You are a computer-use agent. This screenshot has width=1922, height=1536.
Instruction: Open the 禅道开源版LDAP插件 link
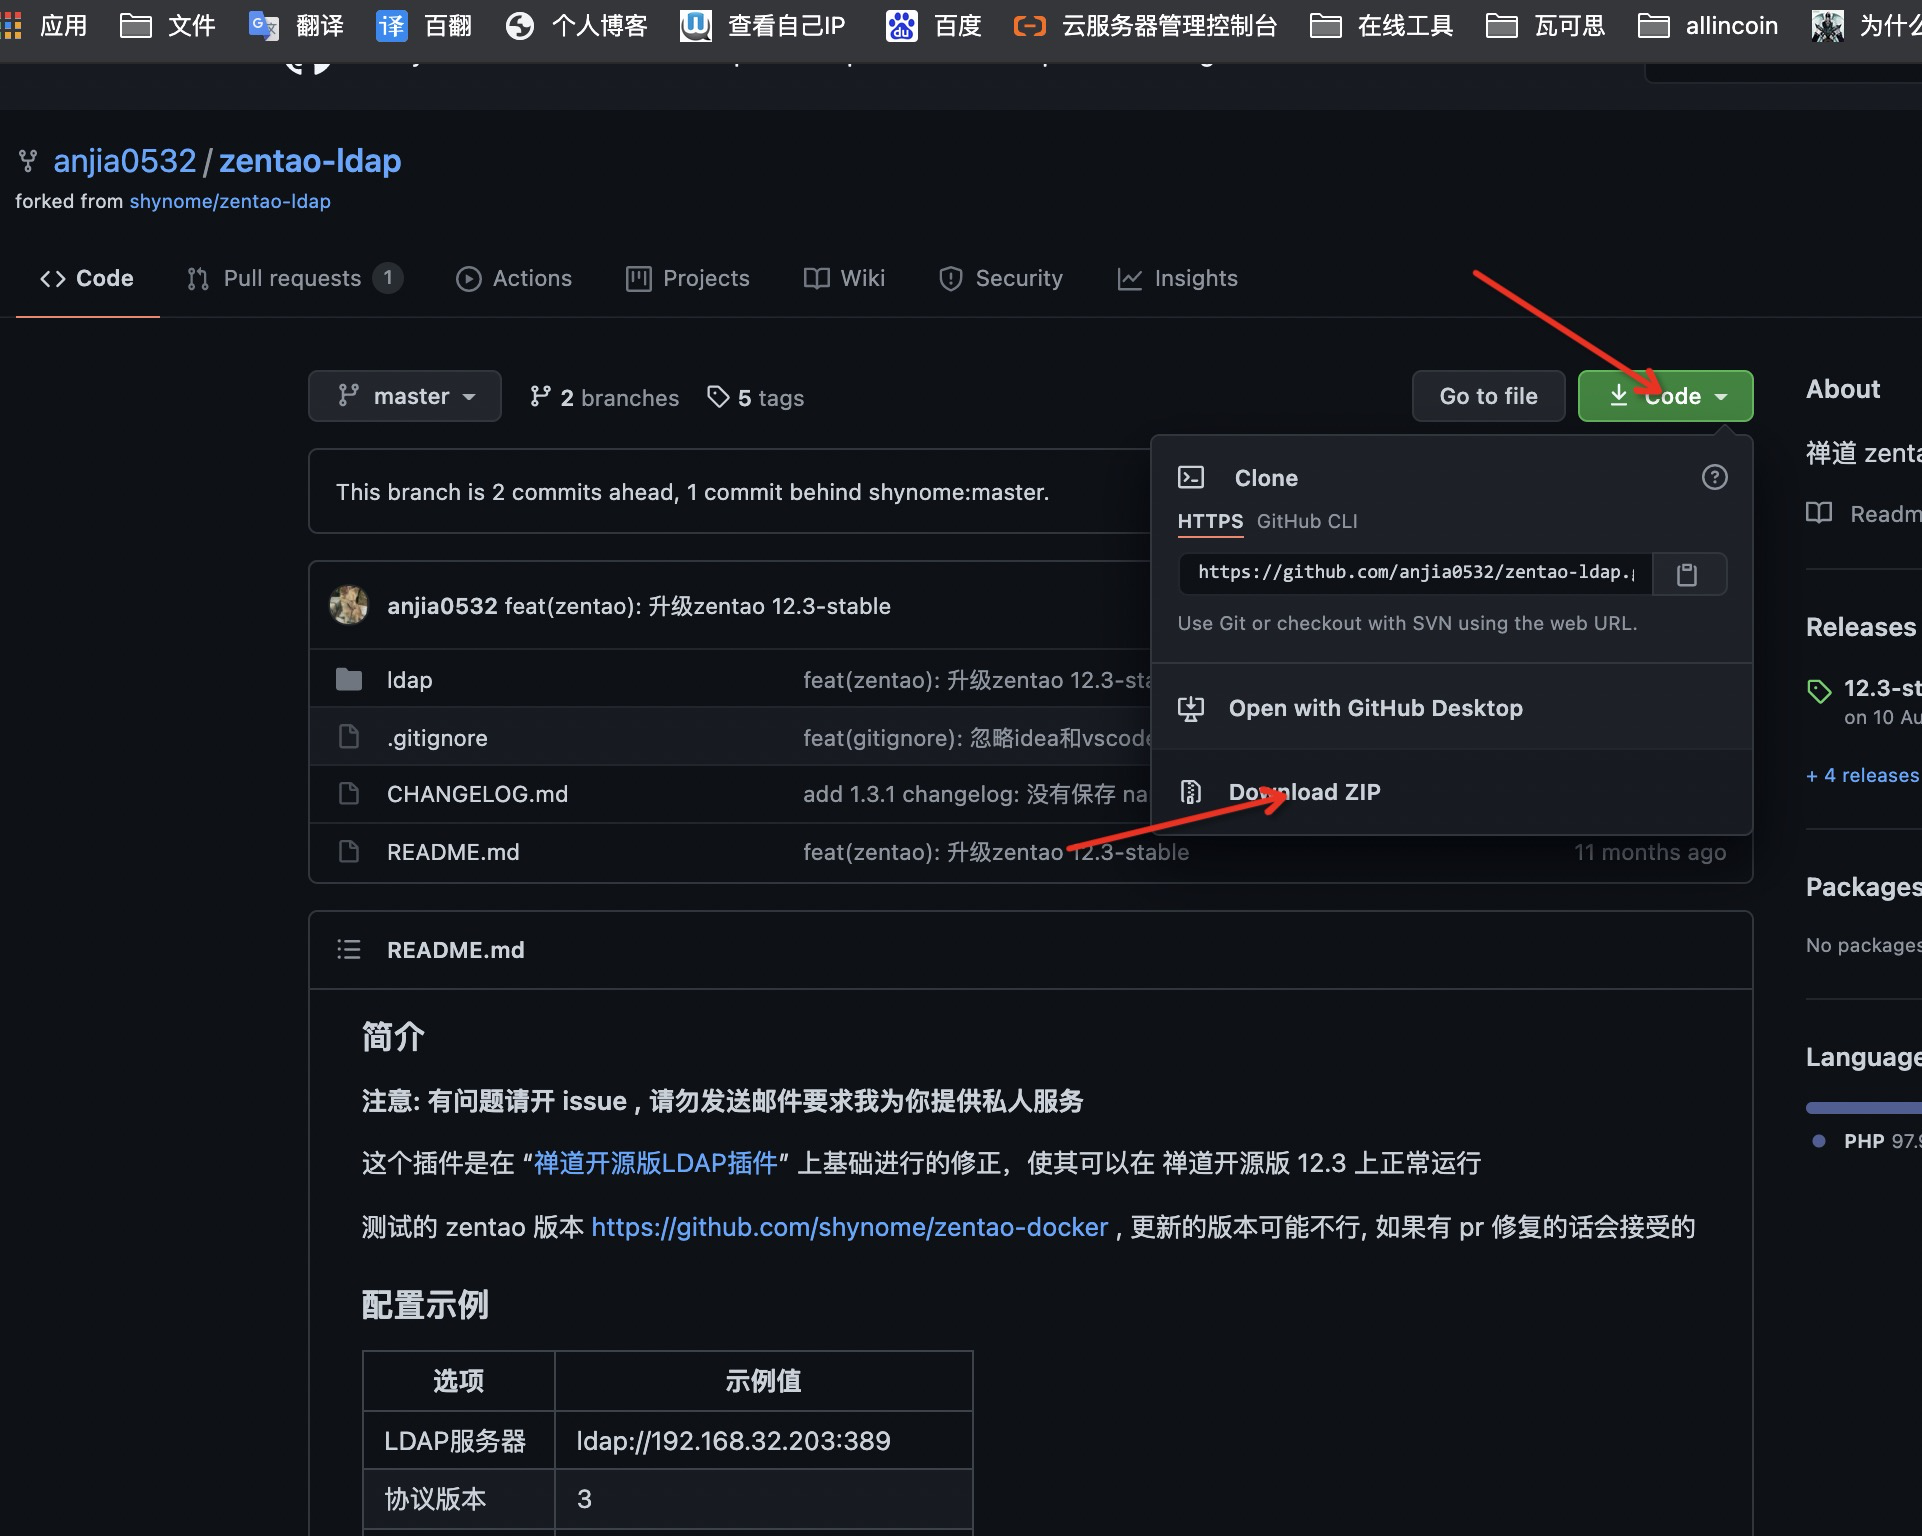(655, 1163)
